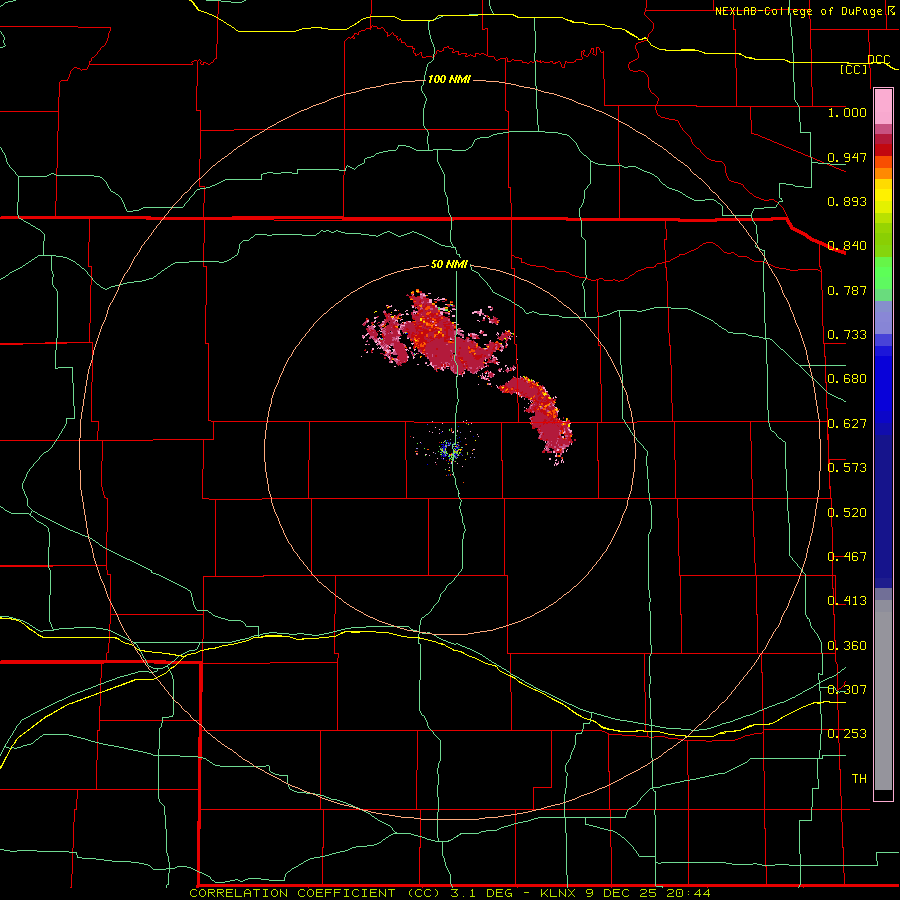This screenshot has width=900, height=900.
Task: Click the gray bottom segment of color bar
Action: point(883,695)
